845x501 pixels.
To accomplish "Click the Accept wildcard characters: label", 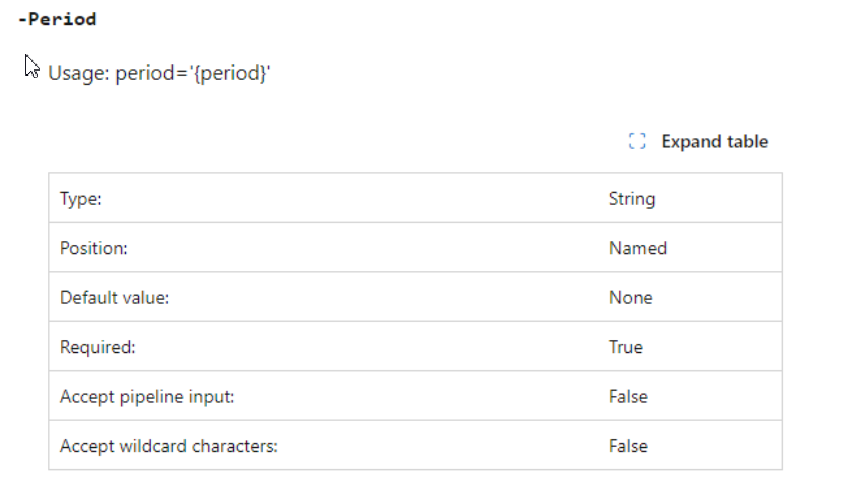I will click(169, 447).
